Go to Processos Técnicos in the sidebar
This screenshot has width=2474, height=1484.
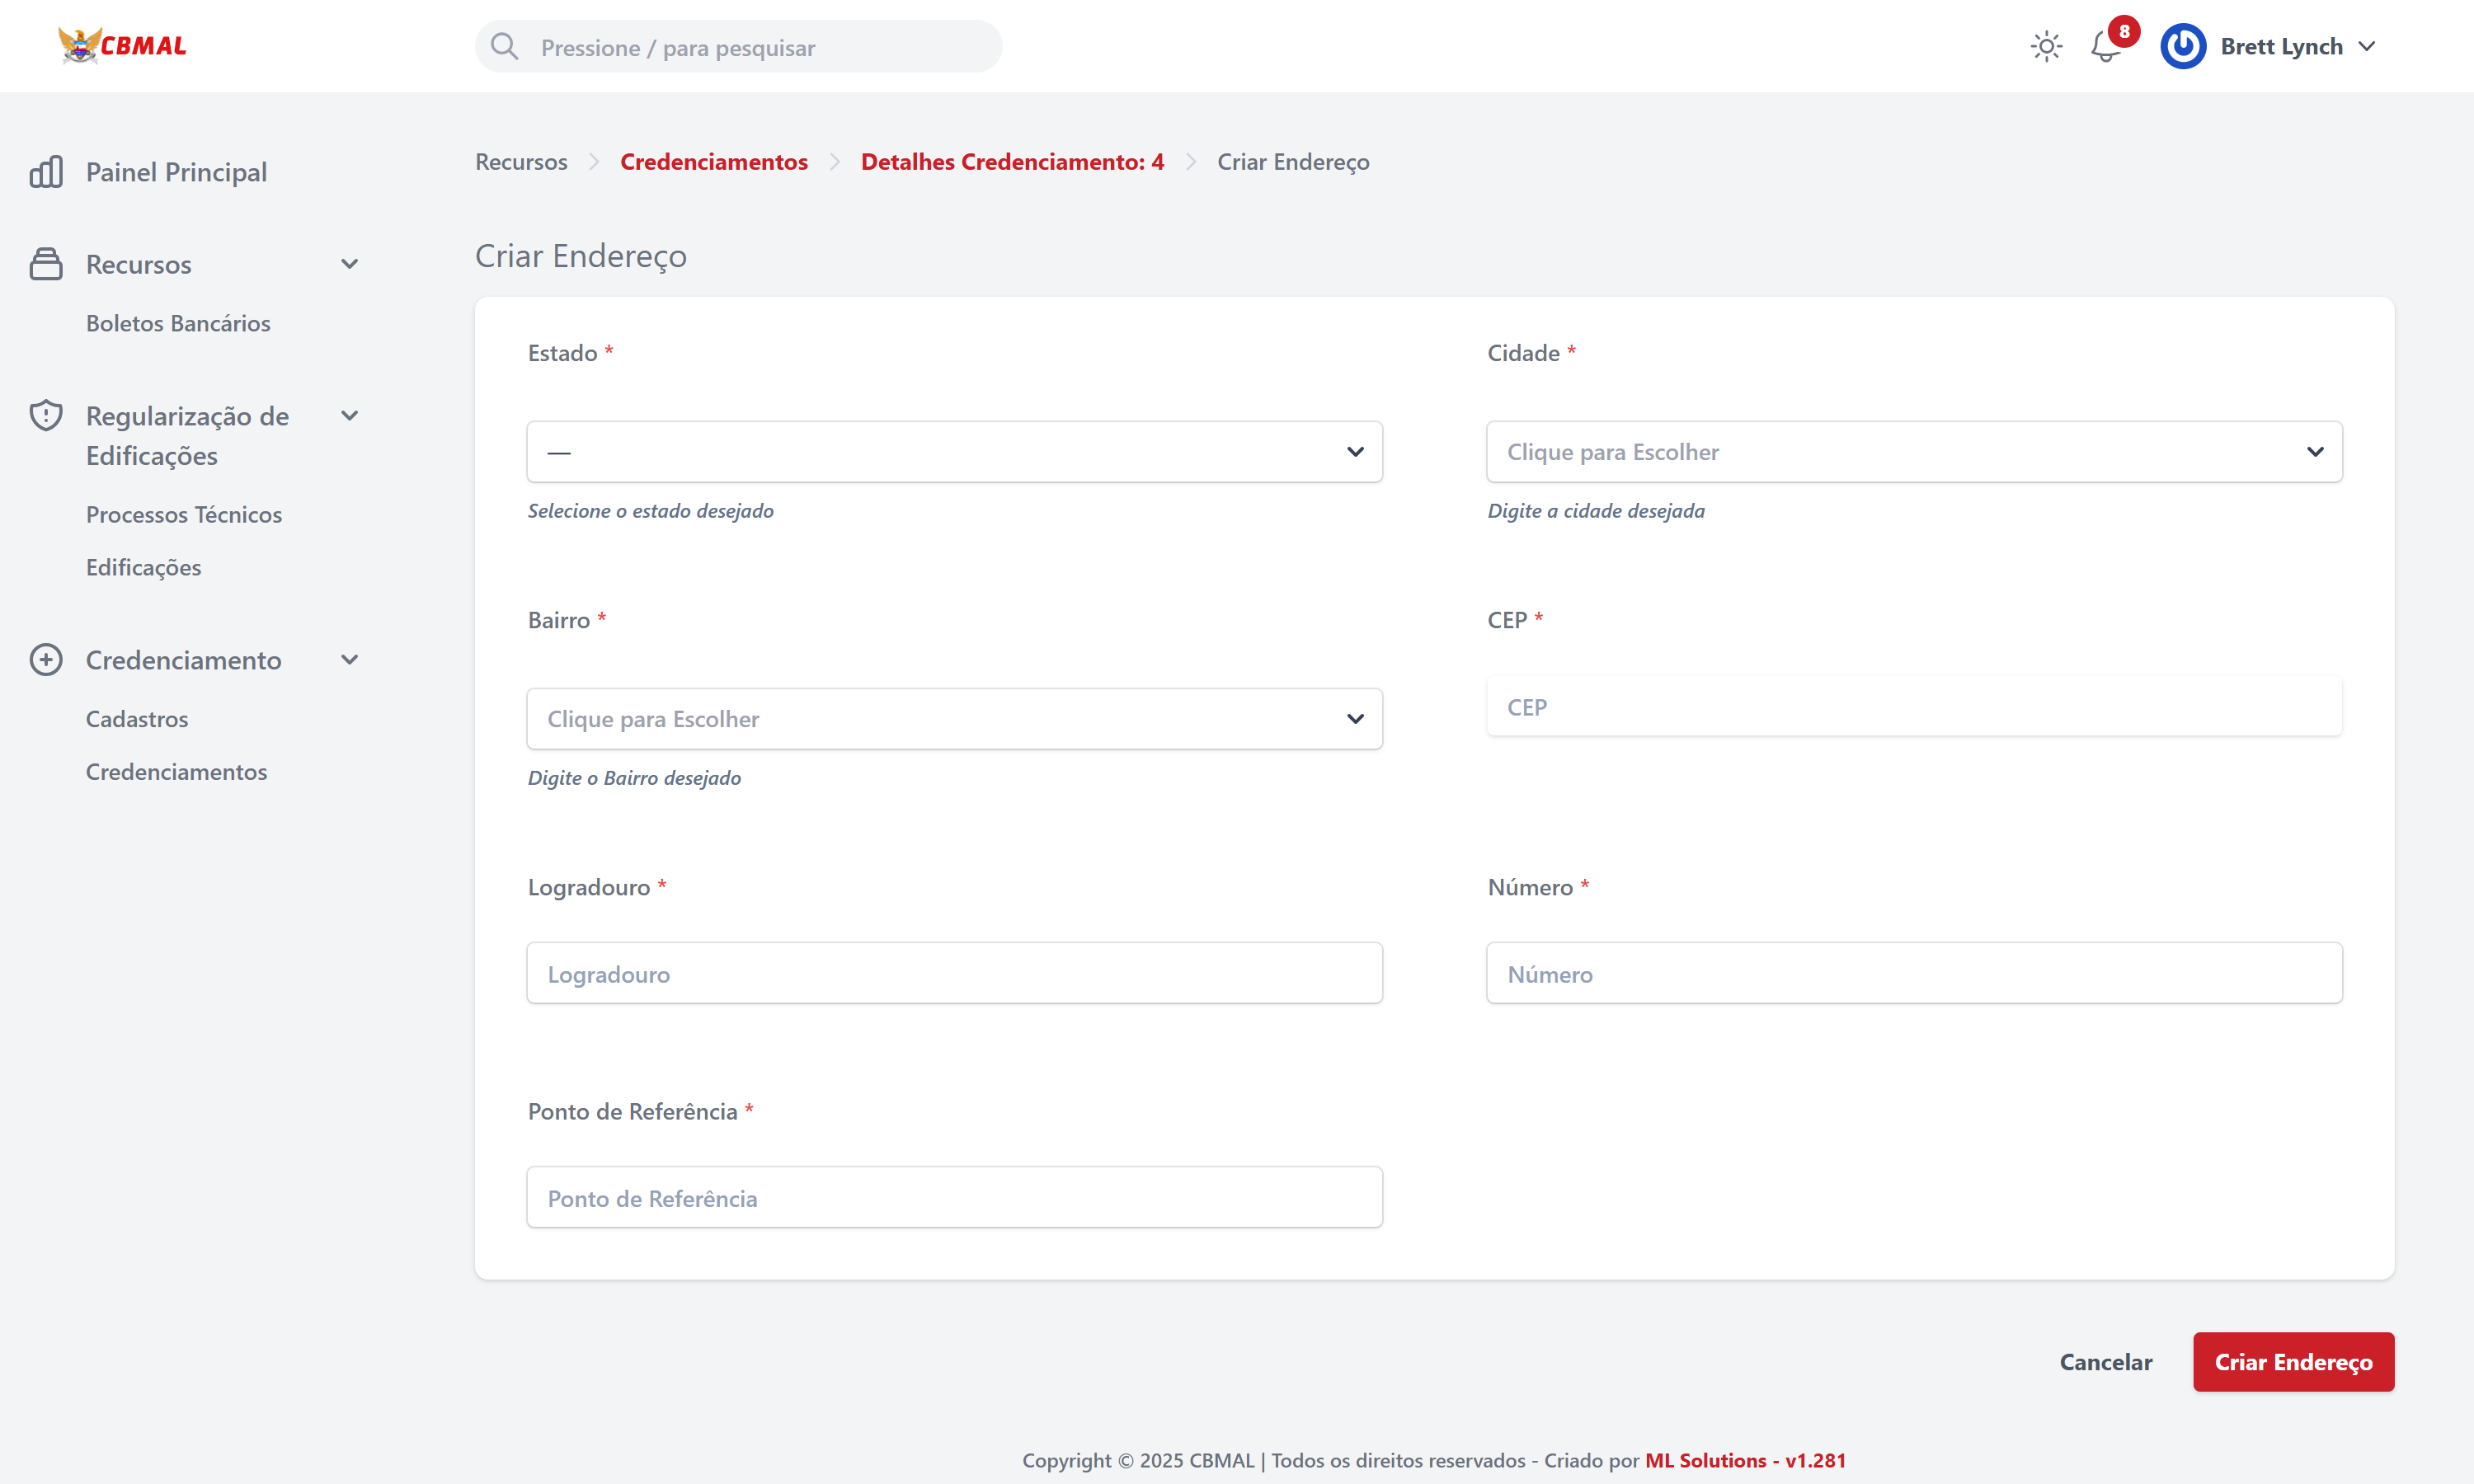[x=184, y=514]
